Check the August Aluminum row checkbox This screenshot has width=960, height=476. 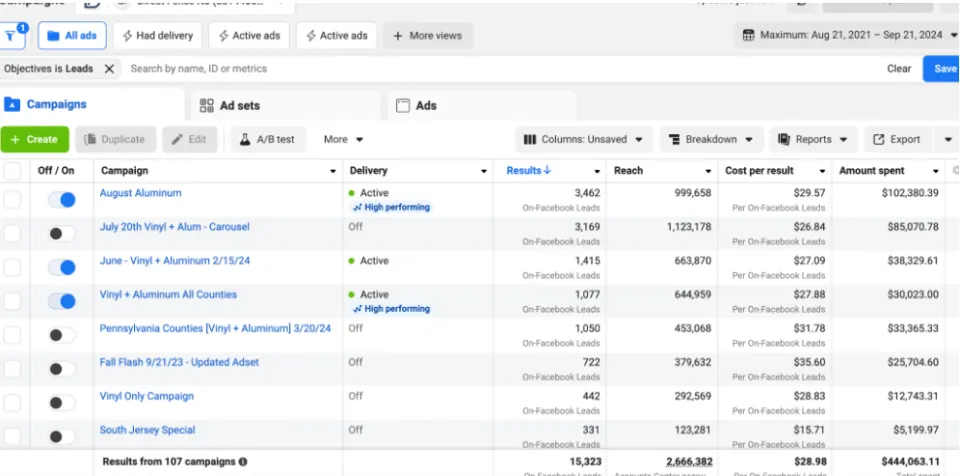coord(12,200)
